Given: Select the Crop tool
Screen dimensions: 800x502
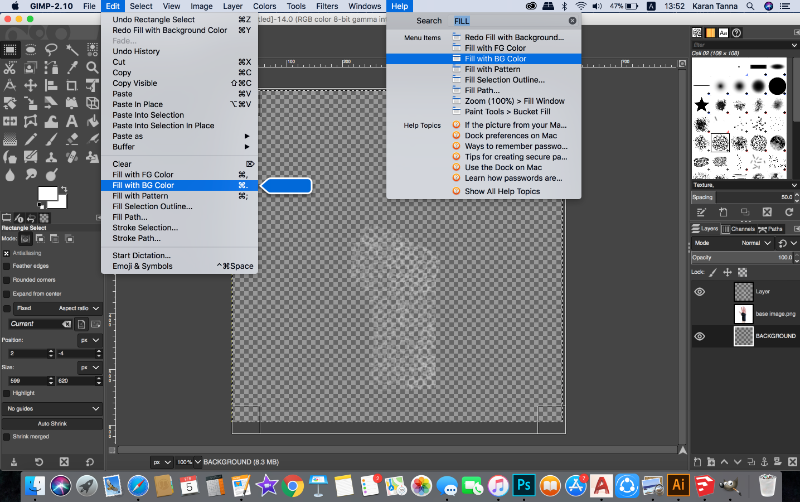Looking at the screenshot, I should click(x=72, y=85).
